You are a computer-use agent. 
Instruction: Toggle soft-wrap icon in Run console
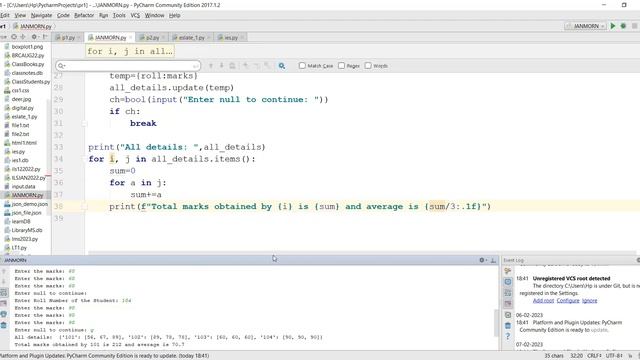[4, 293]
